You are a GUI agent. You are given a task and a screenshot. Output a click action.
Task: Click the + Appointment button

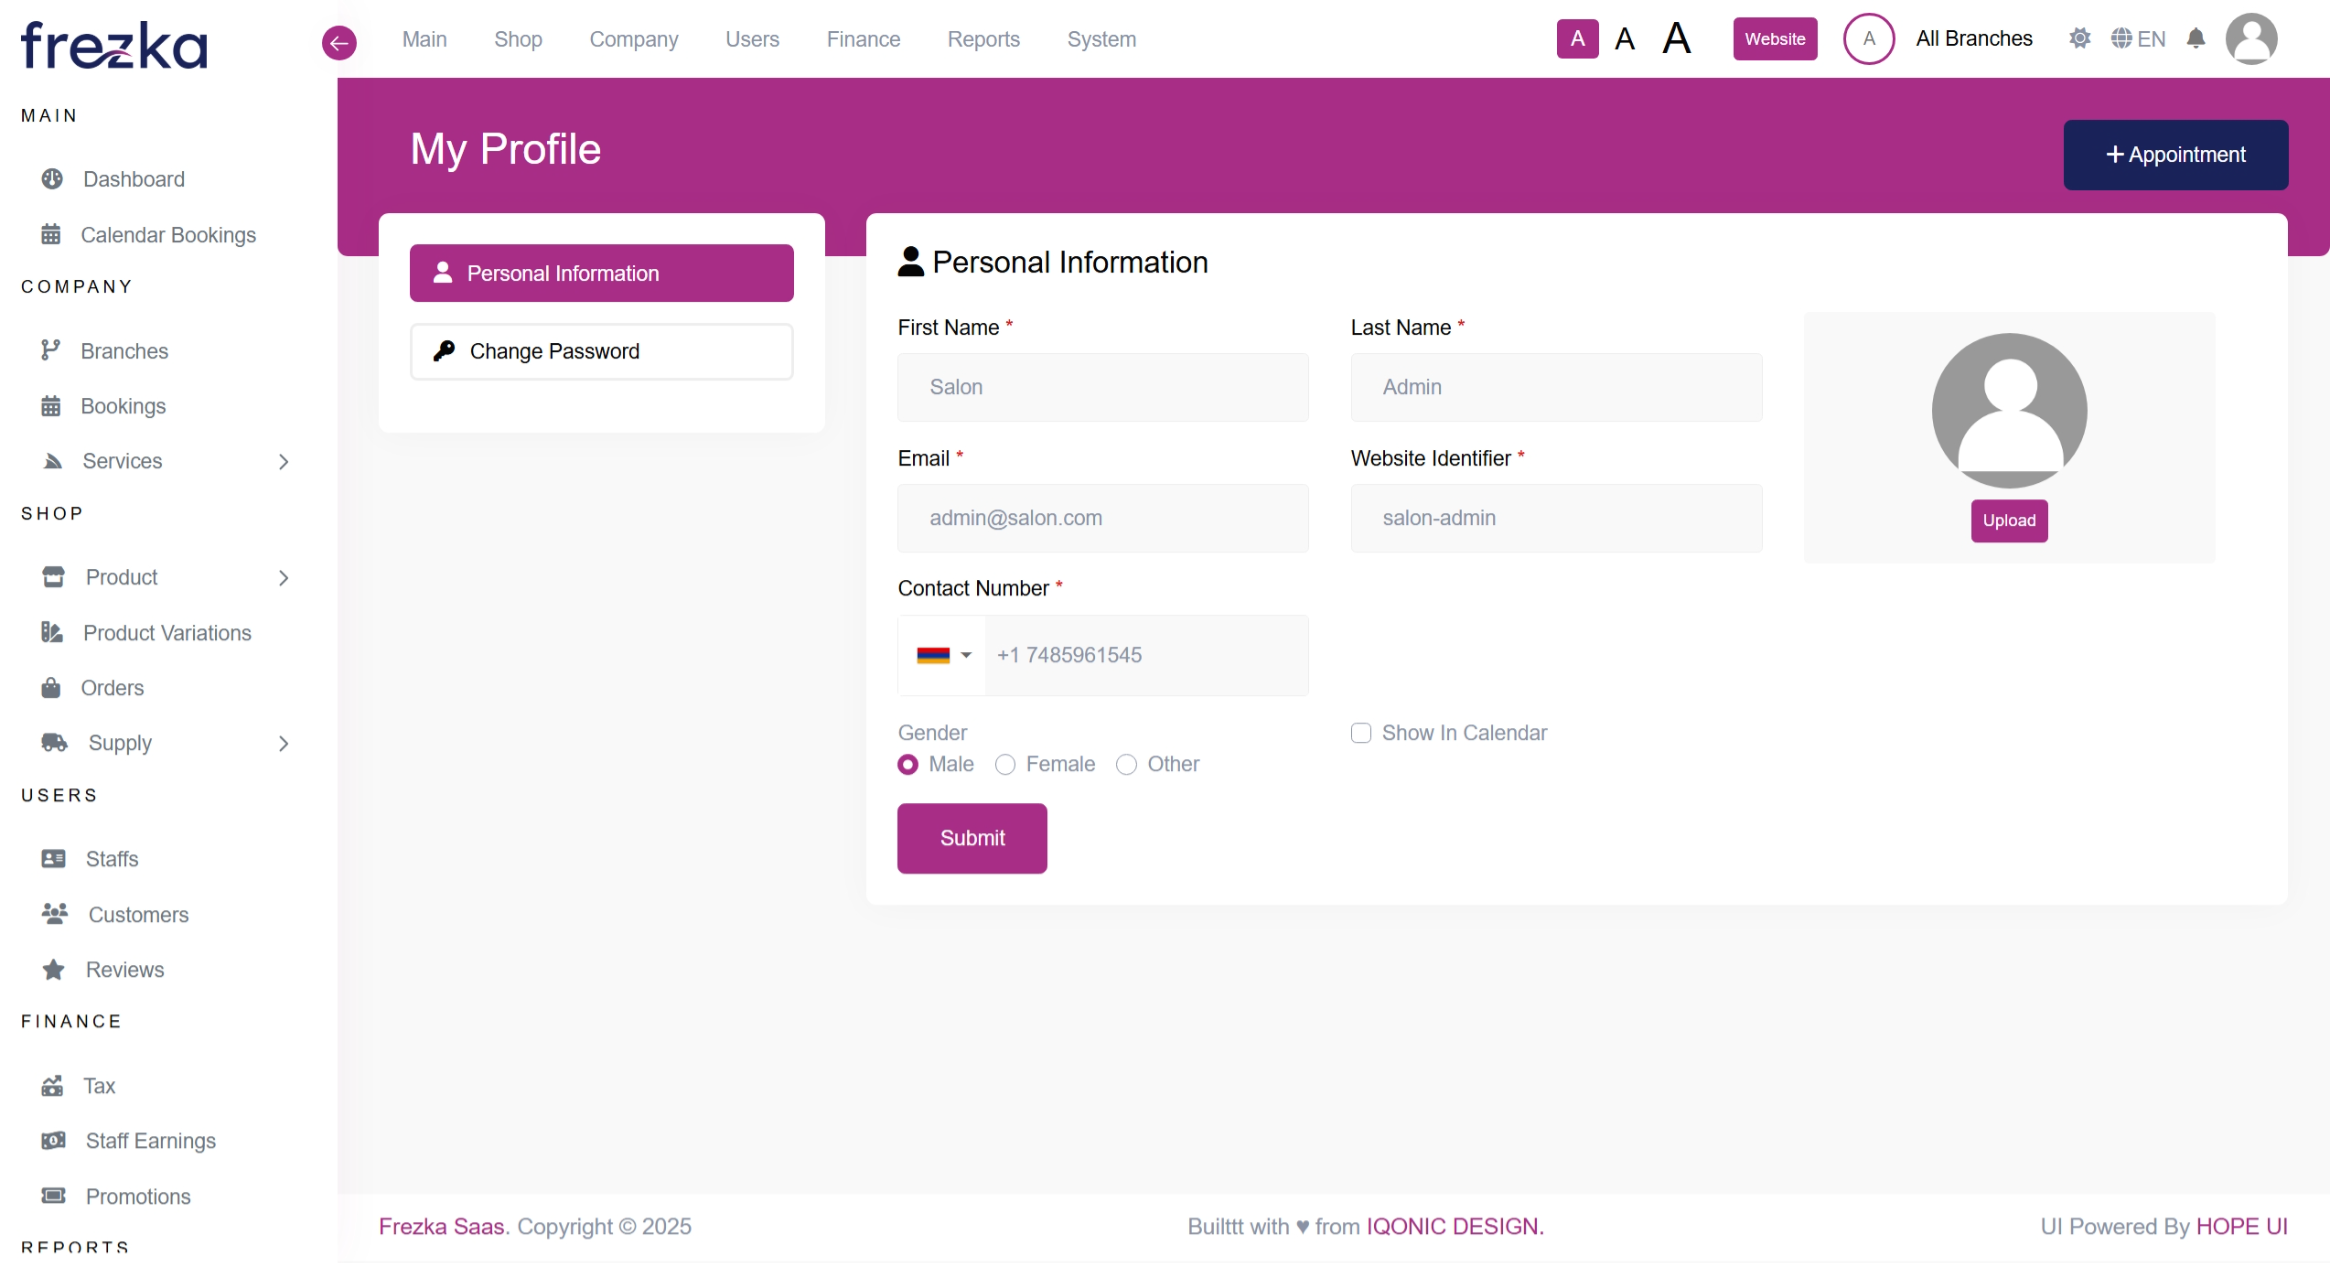(x=2175, y=155)
